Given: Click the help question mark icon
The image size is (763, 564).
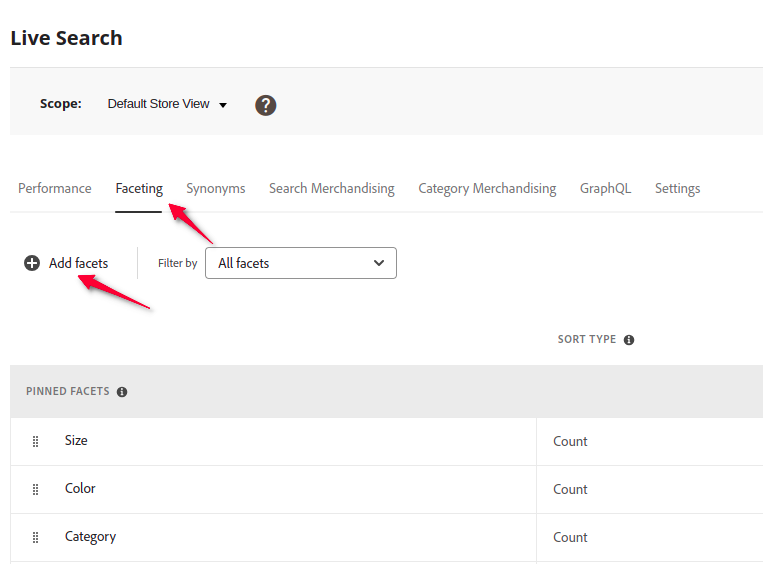Looking at the screenshot, I should [266, 105].
